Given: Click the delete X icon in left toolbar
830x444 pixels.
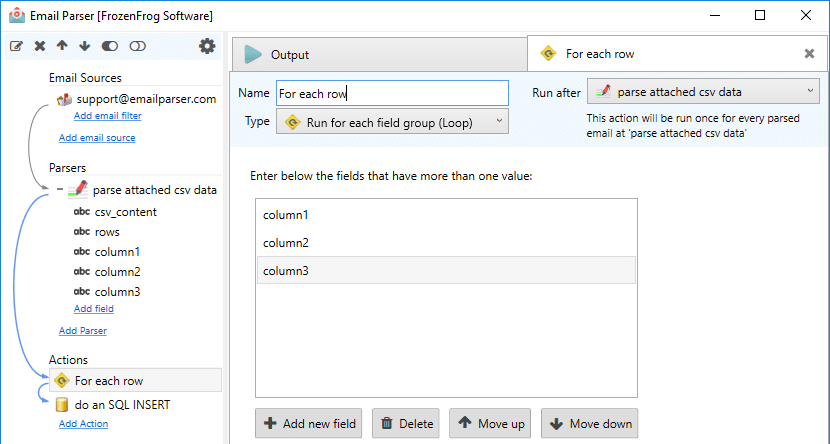Looking at the screenshot, I should 40,46.
